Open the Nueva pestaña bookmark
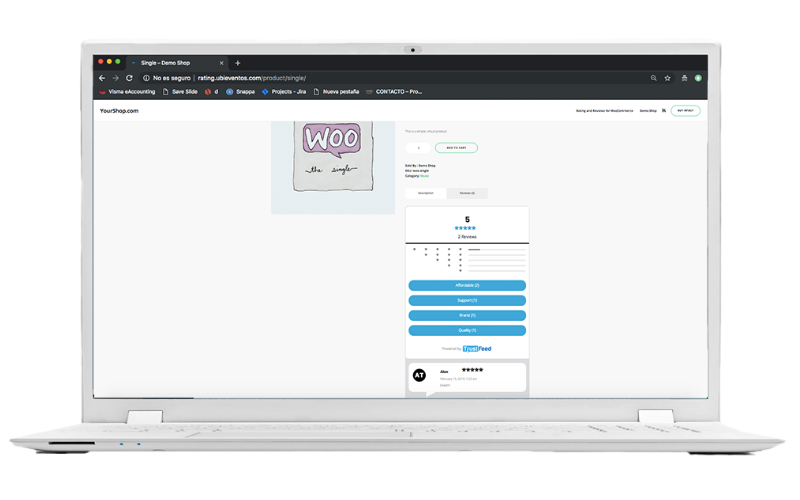Screen dimensions: 800x500 click(x=336, y=92)
